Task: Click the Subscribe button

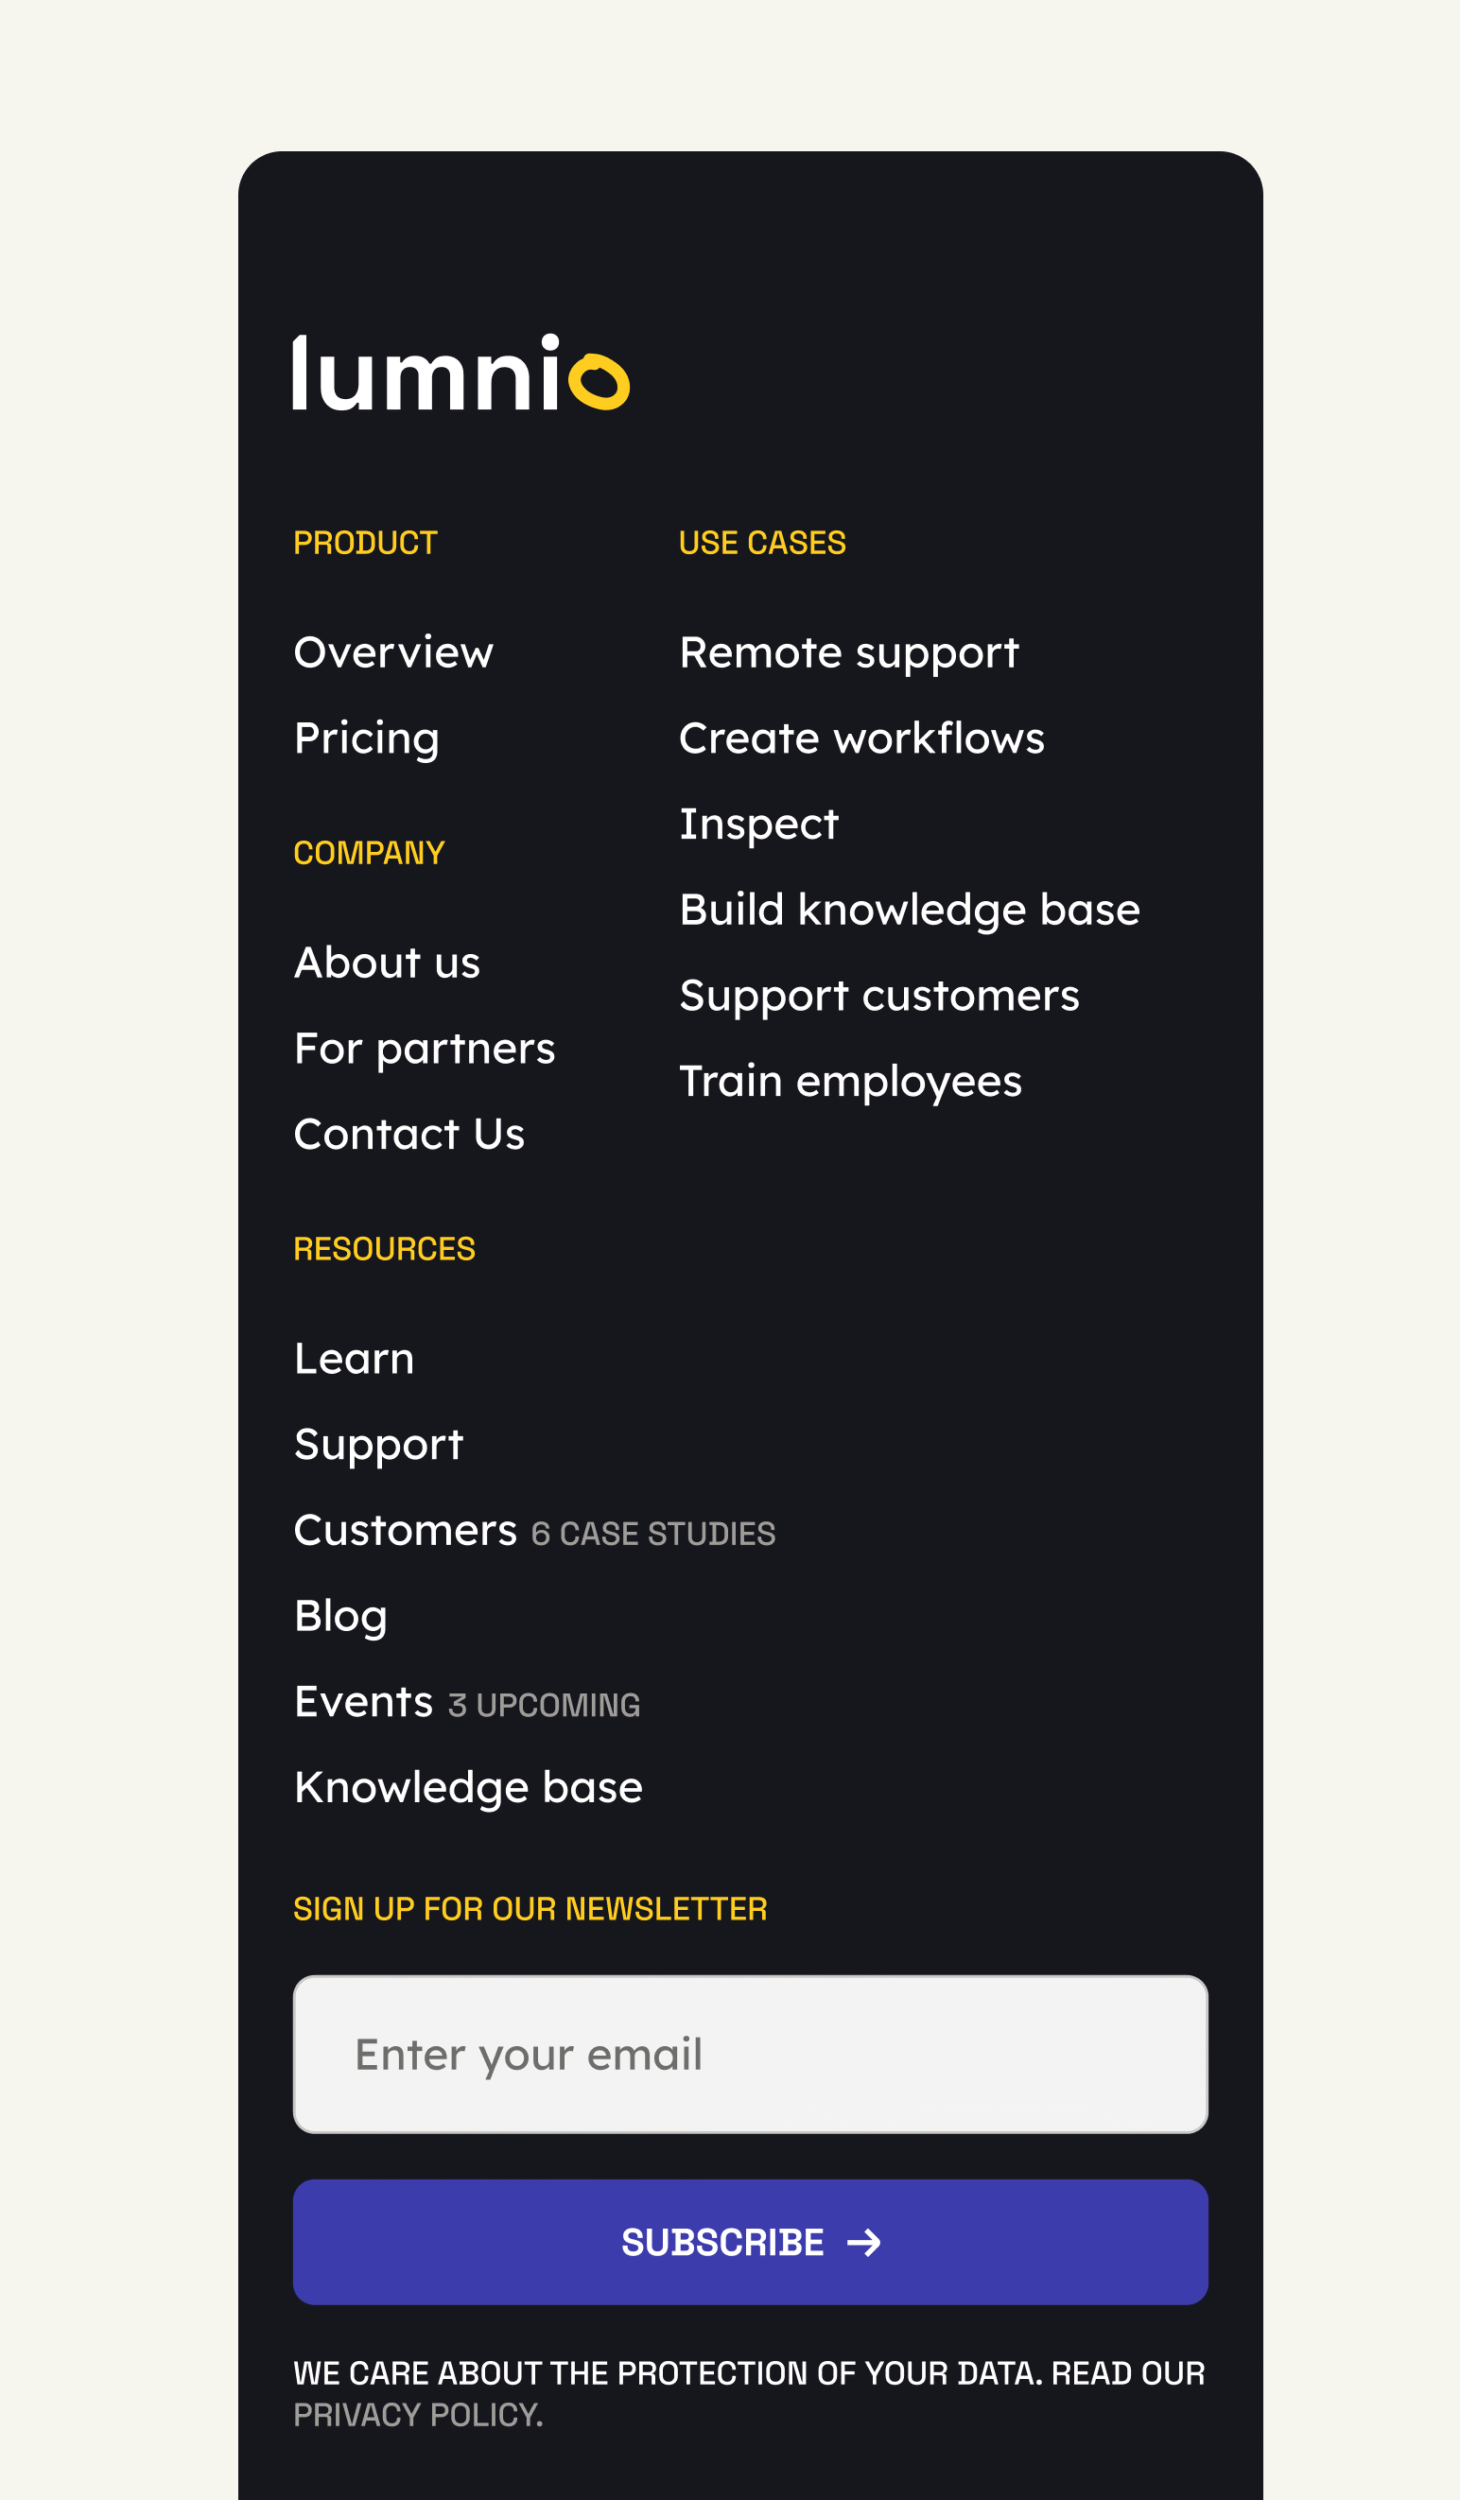Action: pos(750,2242)
